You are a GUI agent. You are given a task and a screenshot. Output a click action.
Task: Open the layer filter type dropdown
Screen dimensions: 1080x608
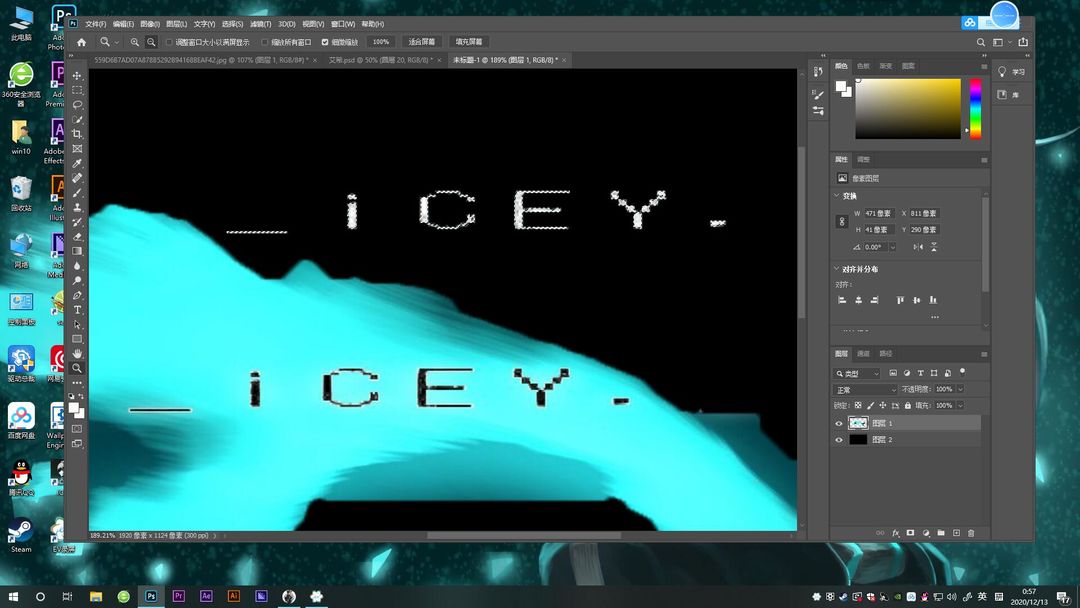tap(858, 373)
